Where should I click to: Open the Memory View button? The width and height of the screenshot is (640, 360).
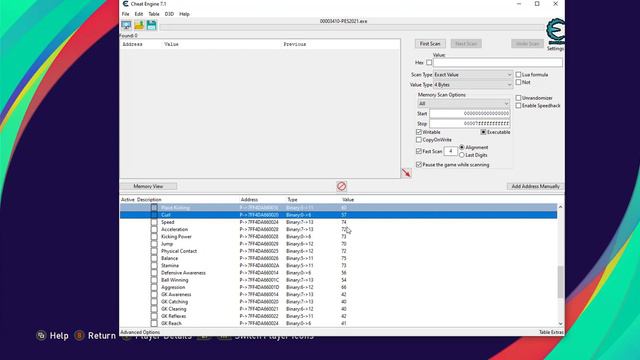point(148,186)
